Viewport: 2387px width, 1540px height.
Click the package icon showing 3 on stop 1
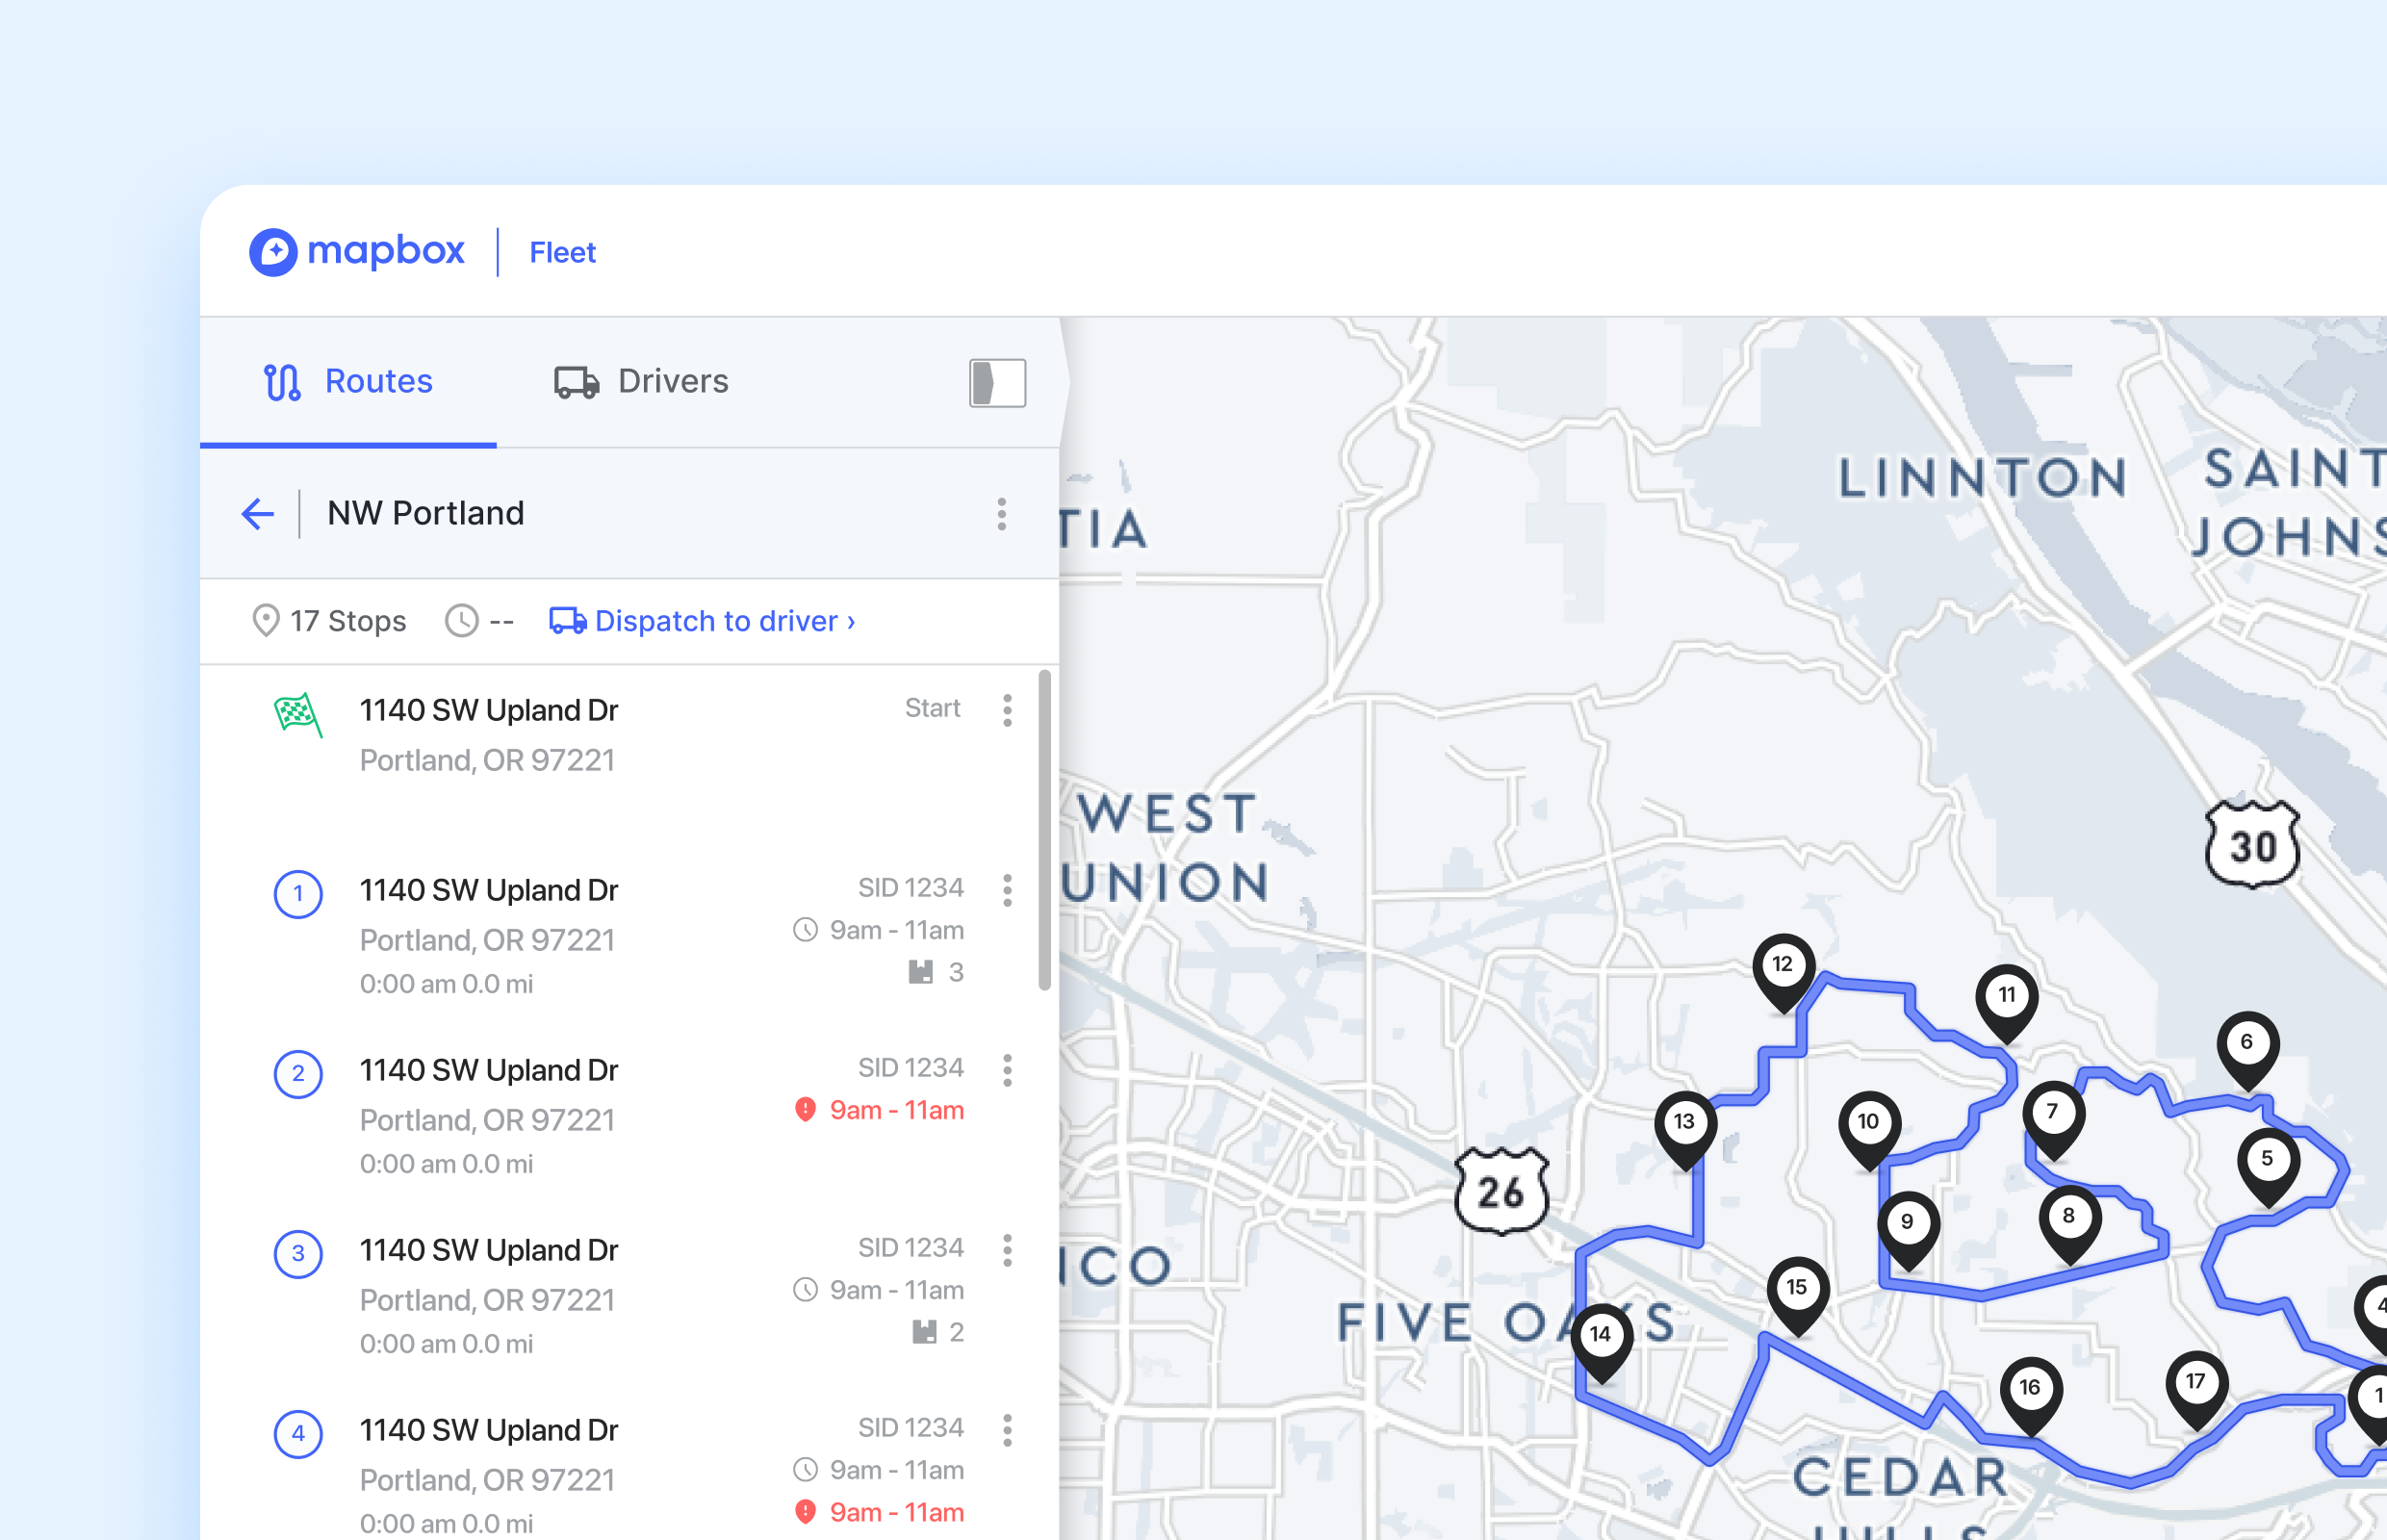pyautogui.click(x=923, y=971)
